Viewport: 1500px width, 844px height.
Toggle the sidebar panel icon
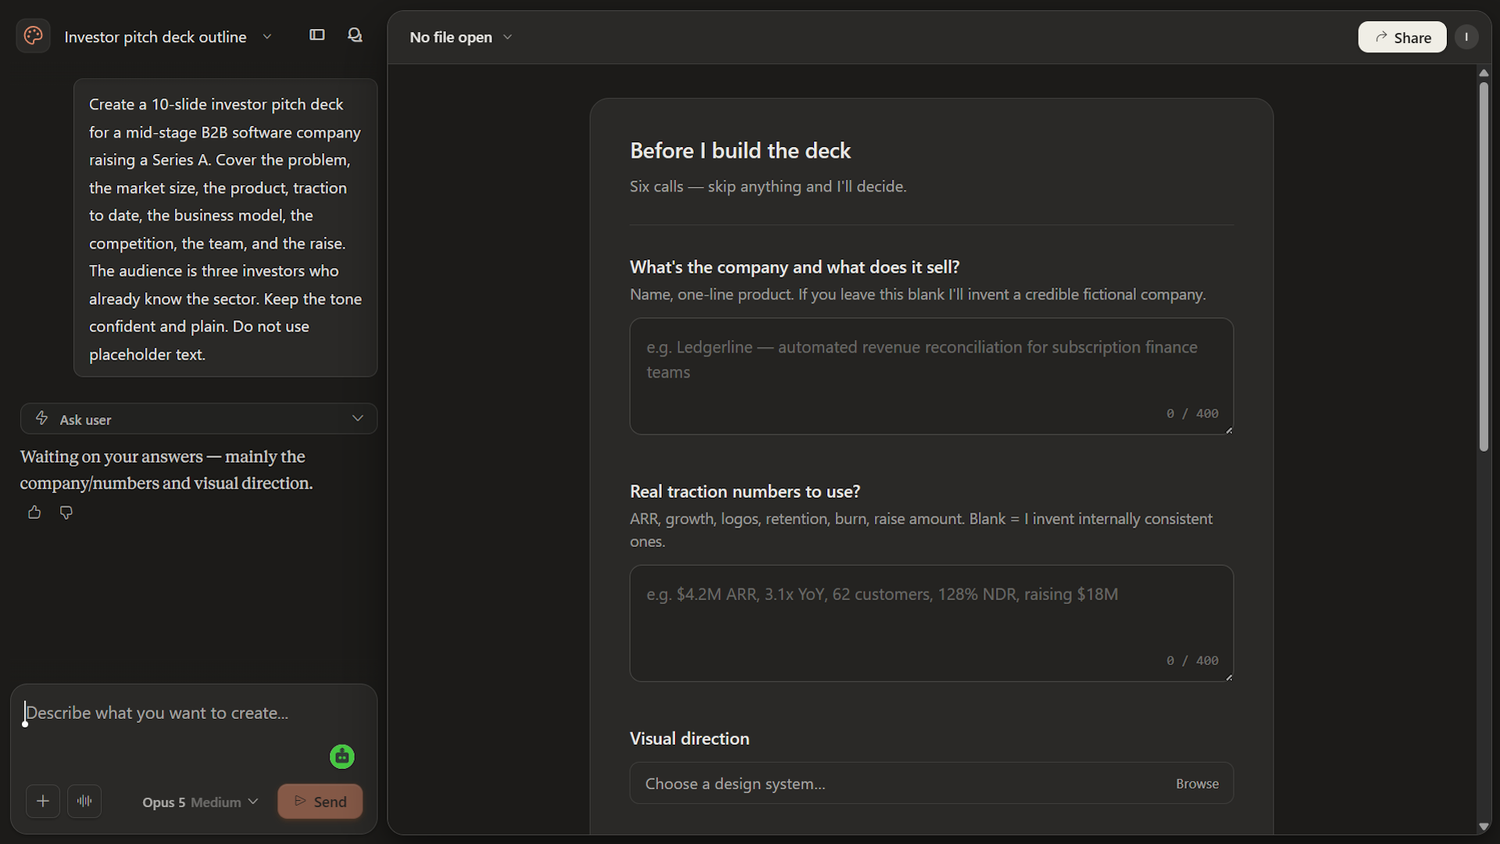(317, 35)
